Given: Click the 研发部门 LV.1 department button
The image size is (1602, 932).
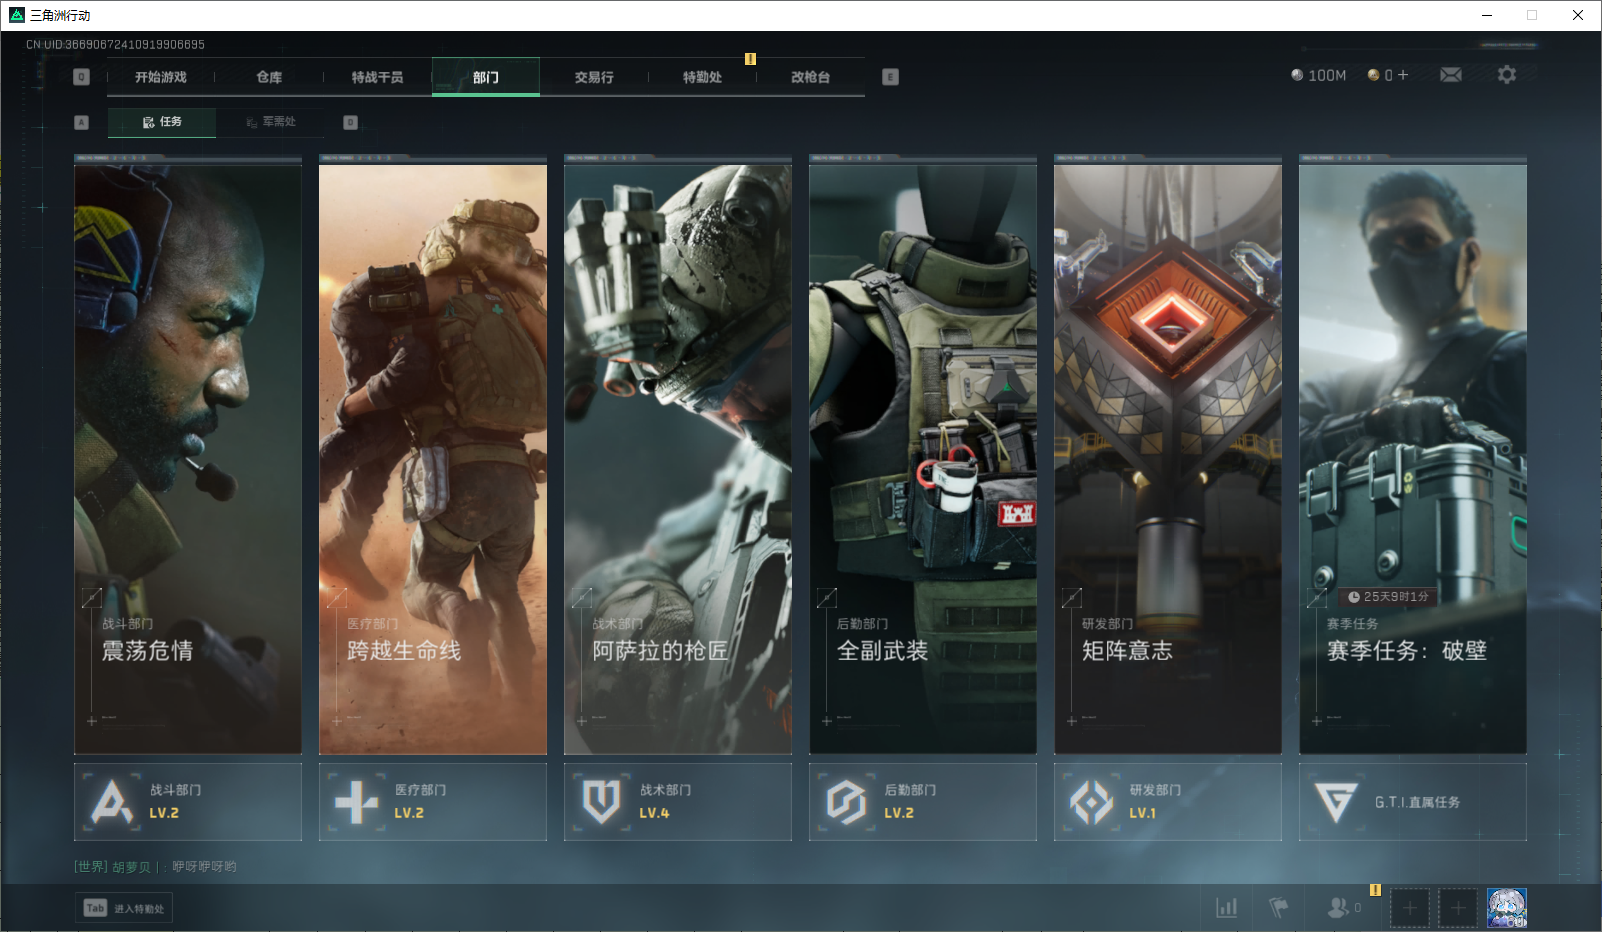Looking at the screenshot, I should point(1168,802).
